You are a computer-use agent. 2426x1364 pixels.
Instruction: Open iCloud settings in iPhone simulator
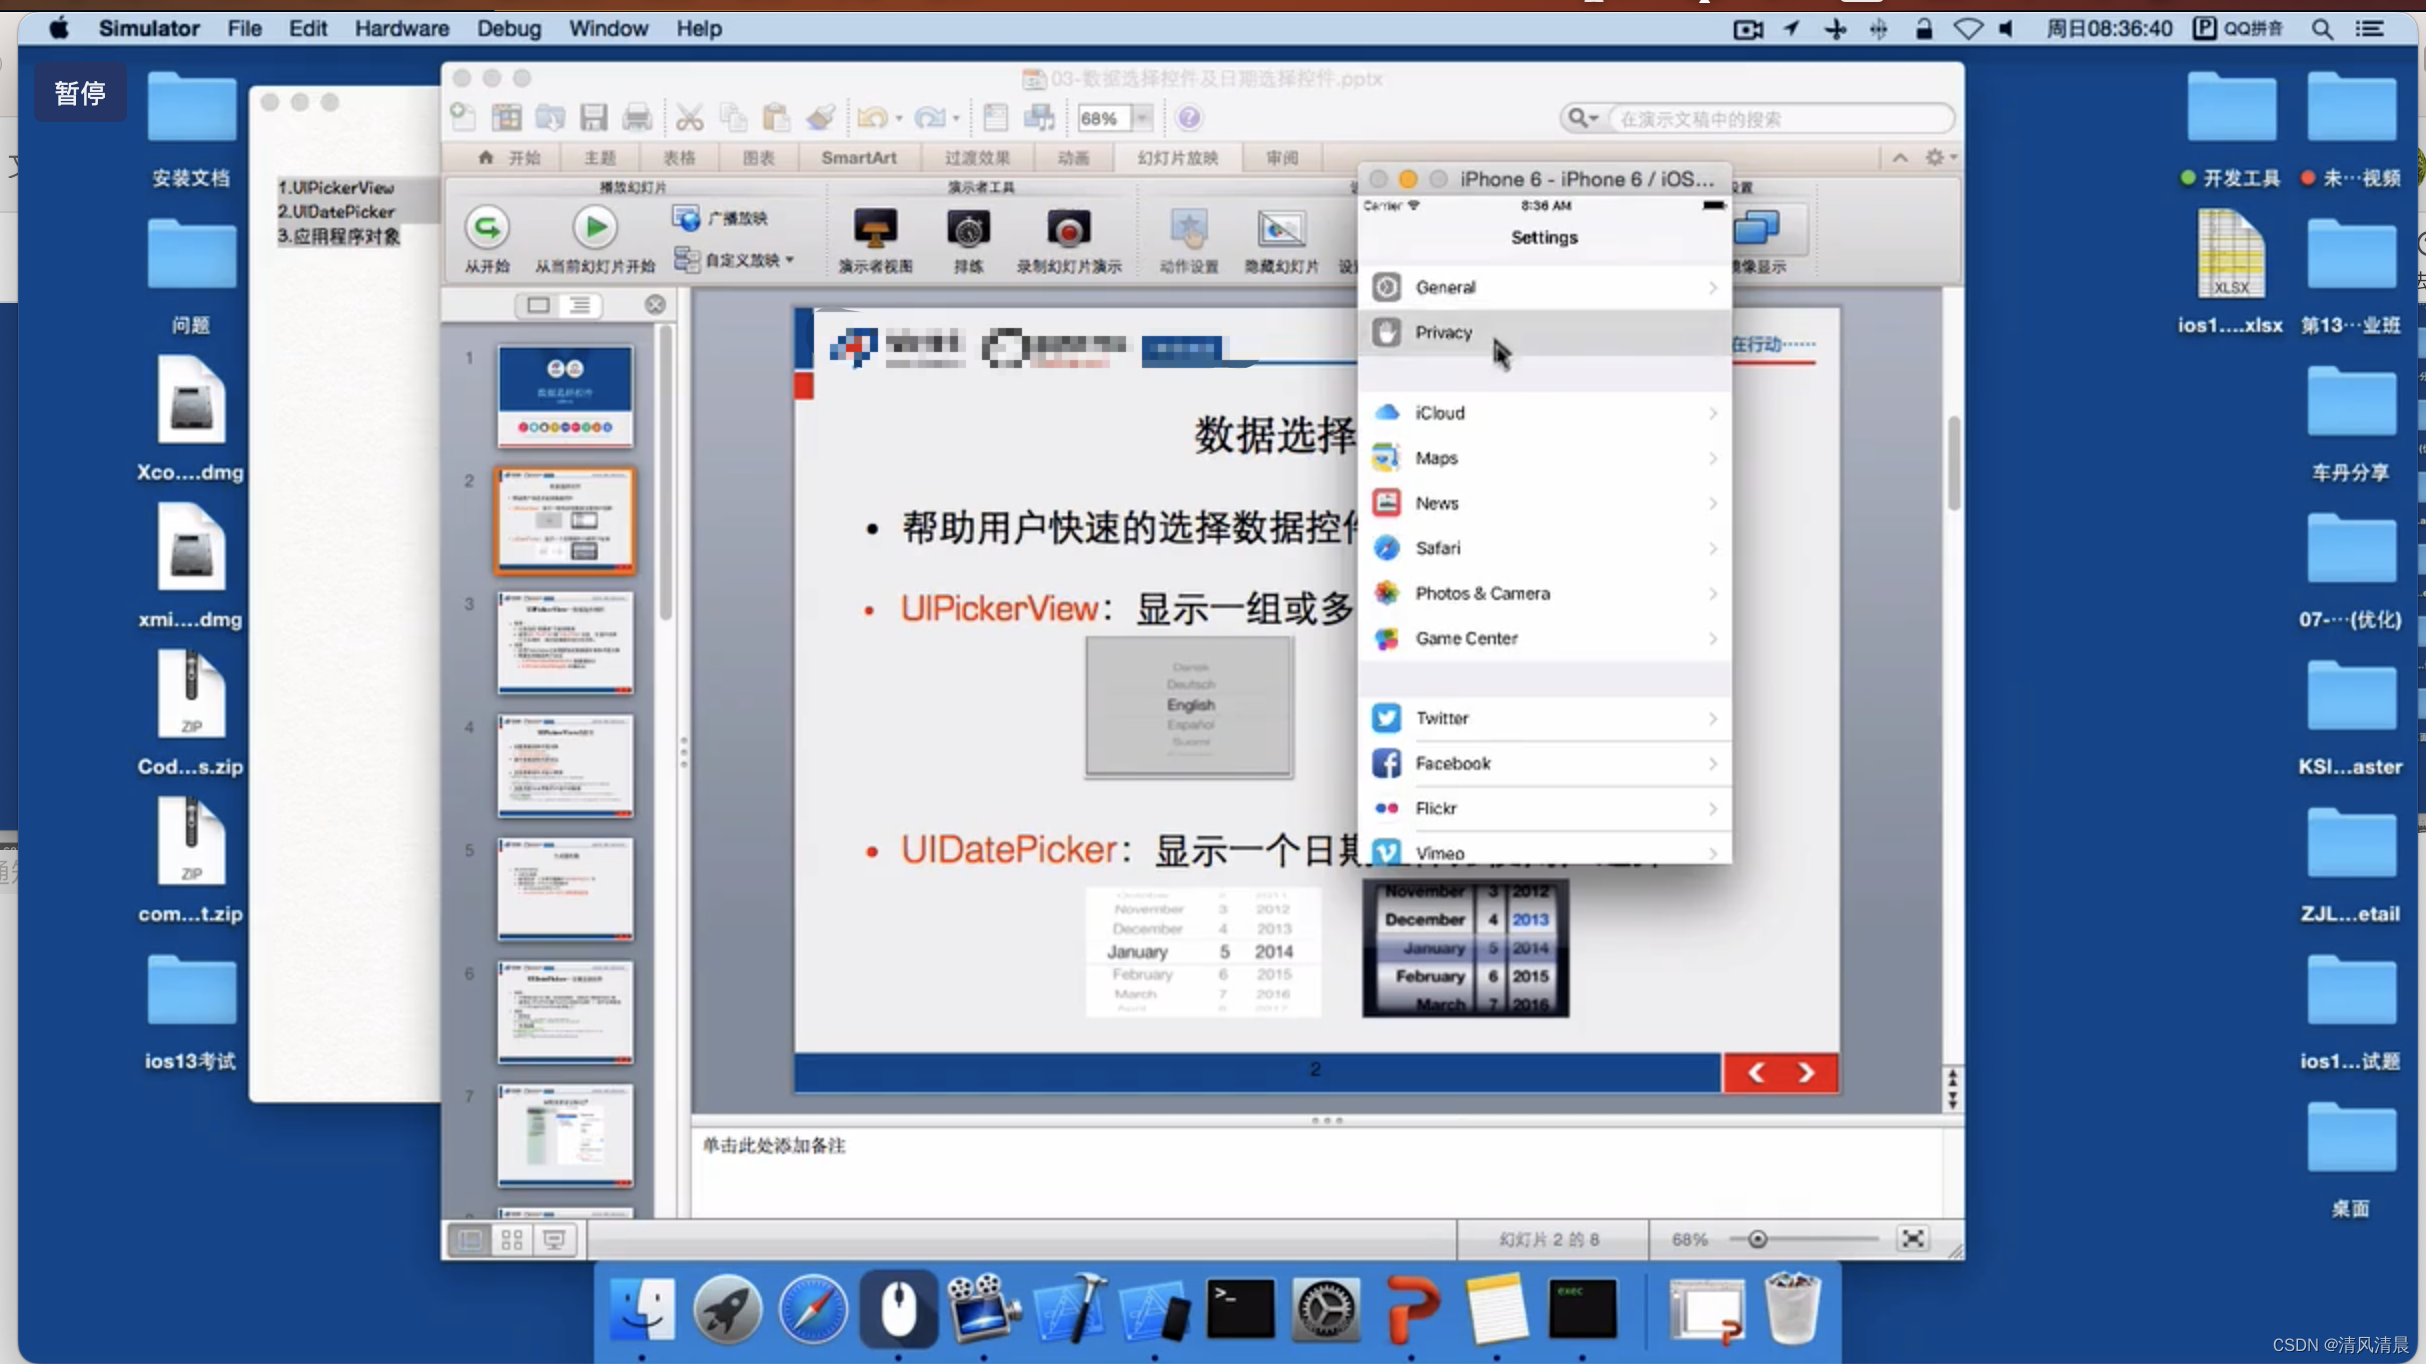1545,411
